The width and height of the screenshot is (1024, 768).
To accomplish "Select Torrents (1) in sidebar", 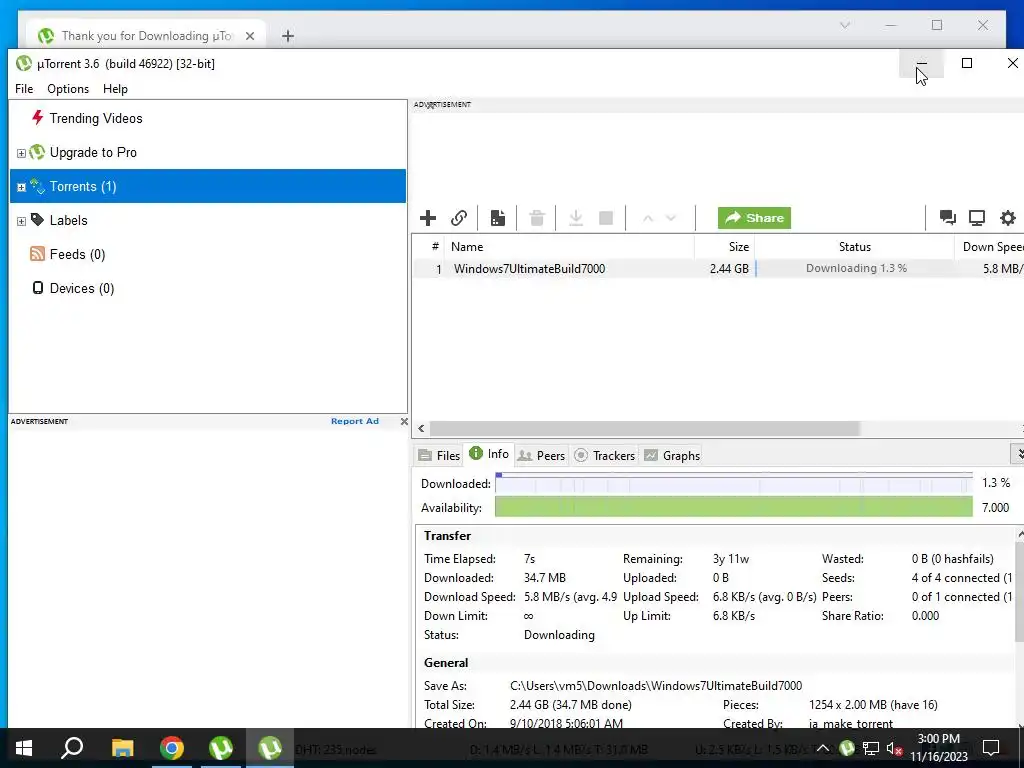I will [x=208, y=186].
